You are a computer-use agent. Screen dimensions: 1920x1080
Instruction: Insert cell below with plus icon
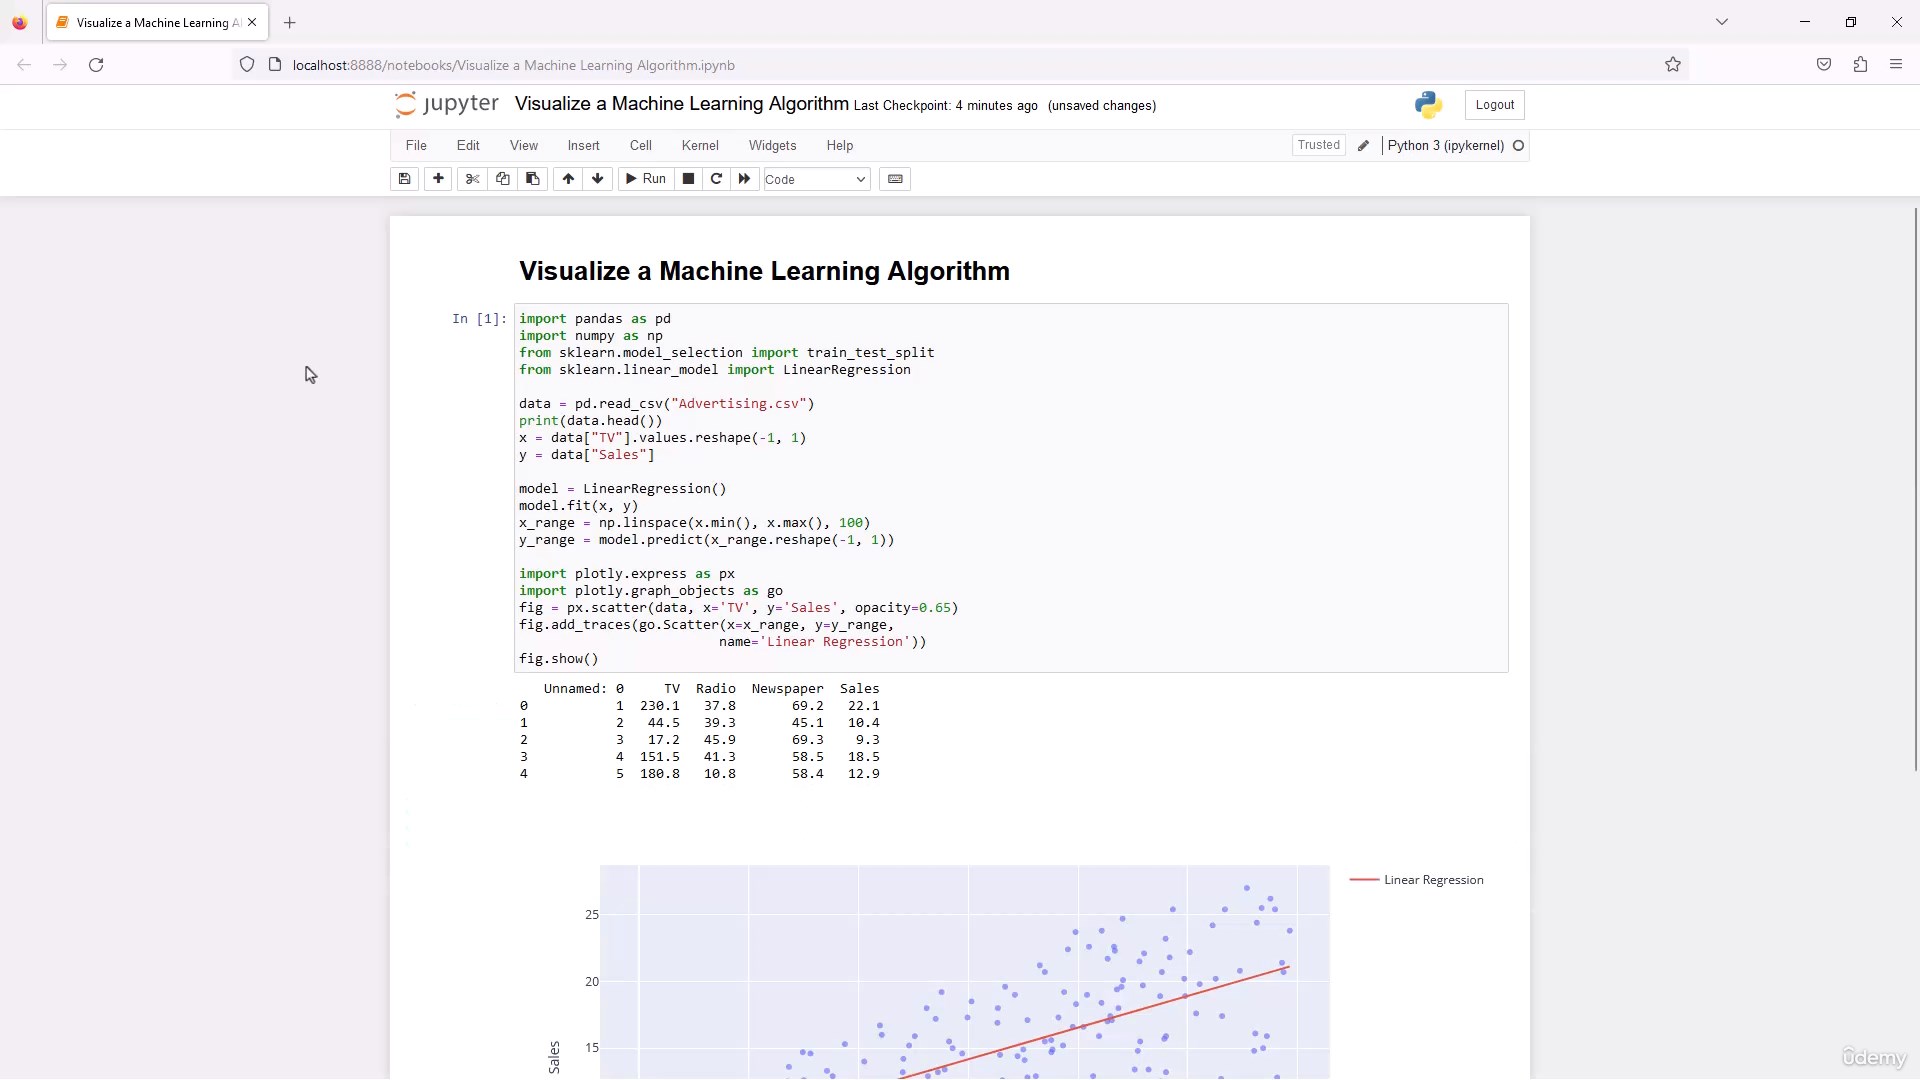tap(438, 179)
